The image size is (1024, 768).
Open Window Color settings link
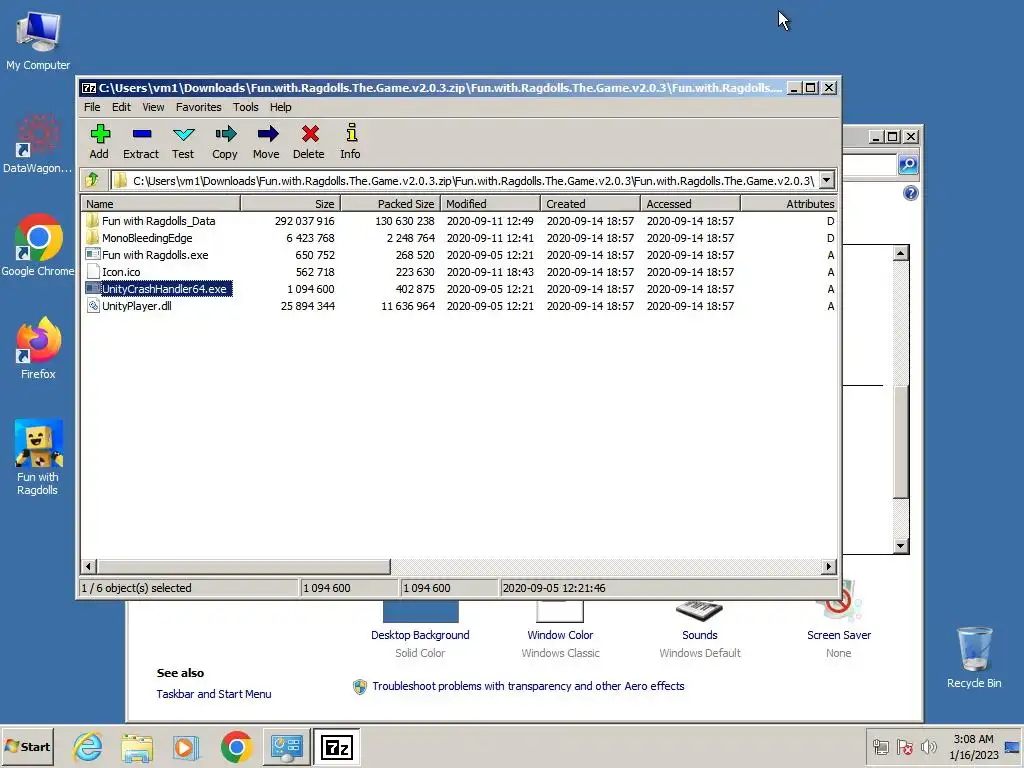pyautogui.click(x=560, y=635)
